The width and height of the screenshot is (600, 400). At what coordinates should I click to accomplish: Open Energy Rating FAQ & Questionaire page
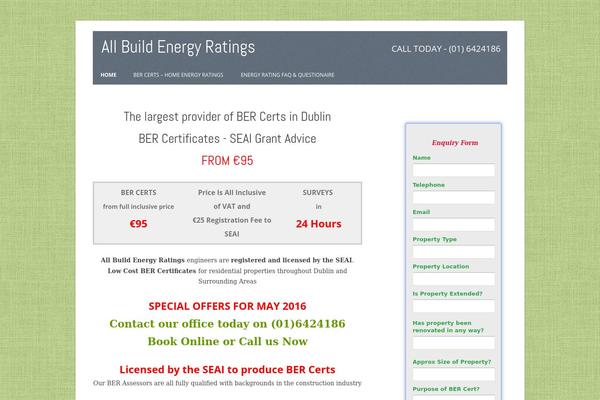[287, 75]
